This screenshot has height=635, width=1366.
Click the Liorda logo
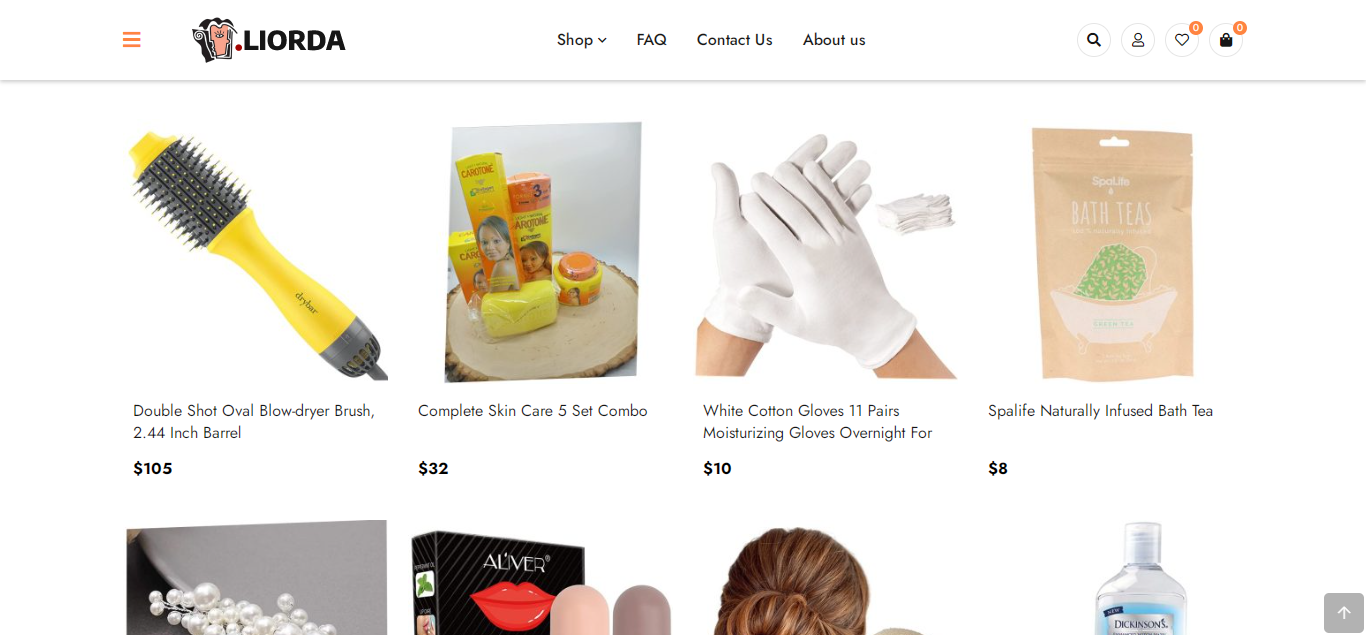(269, 40)
